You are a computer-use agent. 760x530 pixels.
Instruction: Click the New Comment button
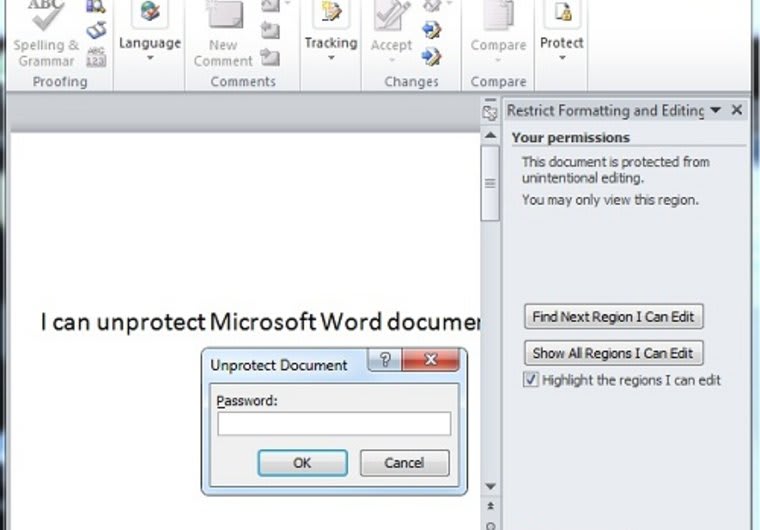coord(223,34)
